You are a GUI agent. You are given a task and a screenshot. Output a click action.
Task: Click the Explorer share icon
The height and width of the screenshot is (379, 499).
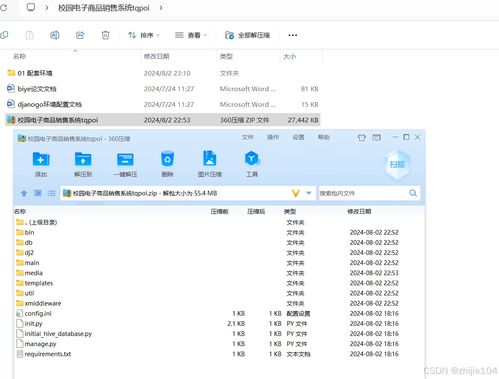[x=80, y=35]
